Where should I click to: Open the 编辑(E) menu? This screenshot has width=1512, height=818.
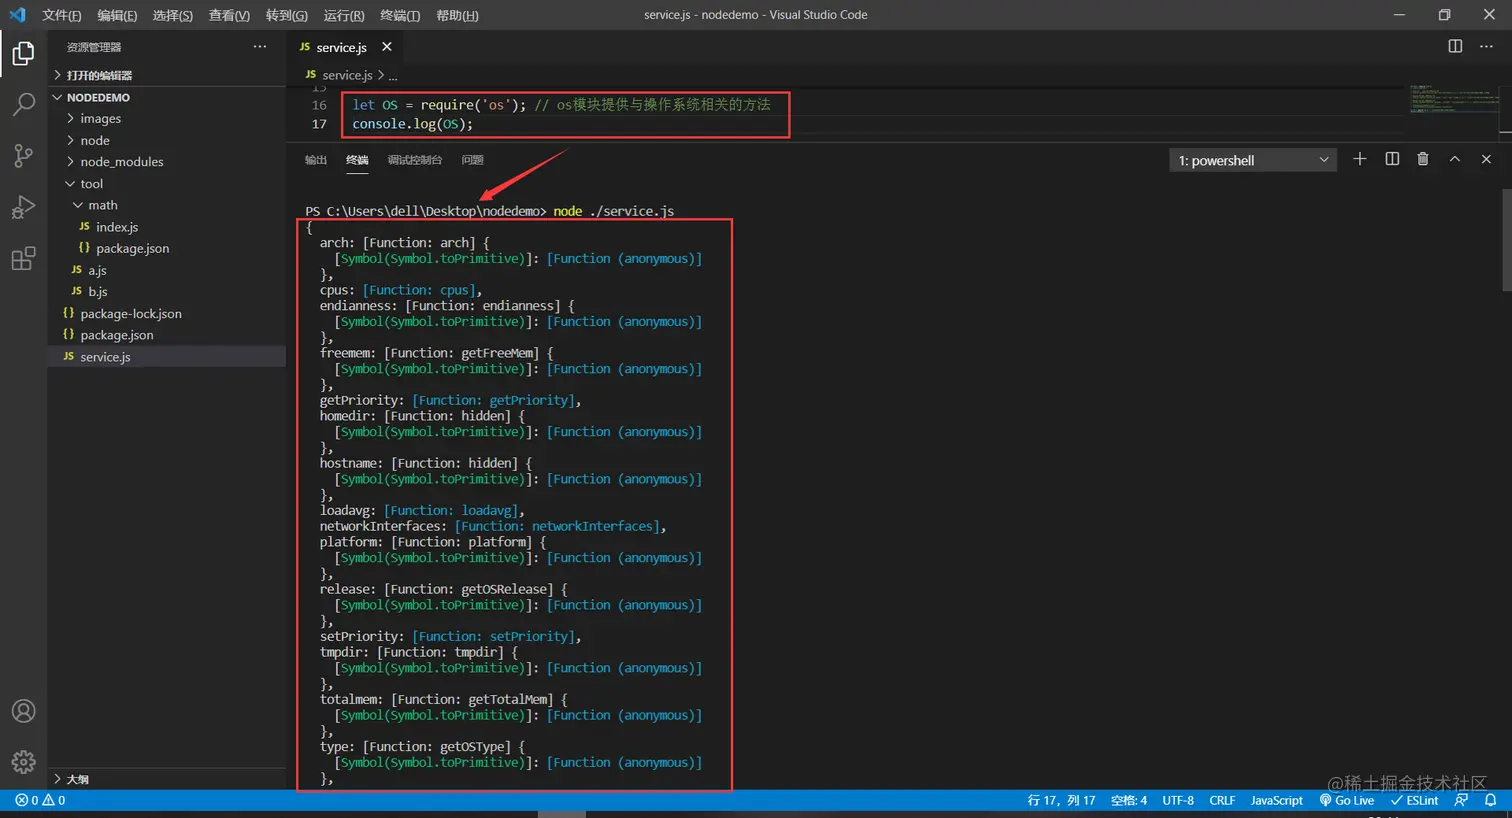117,15
